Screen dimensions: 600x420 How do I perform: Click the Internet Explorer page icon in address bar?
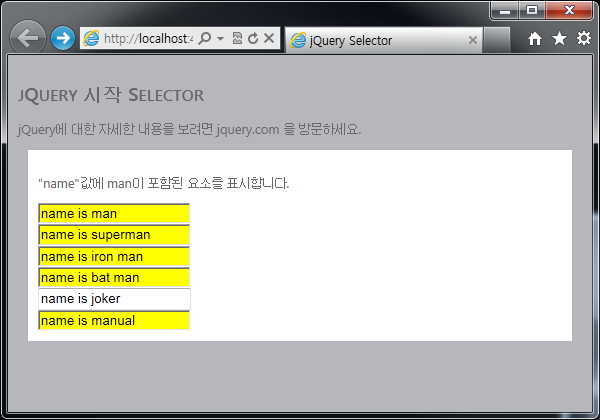pyautogui.click(x=91, y=38)
